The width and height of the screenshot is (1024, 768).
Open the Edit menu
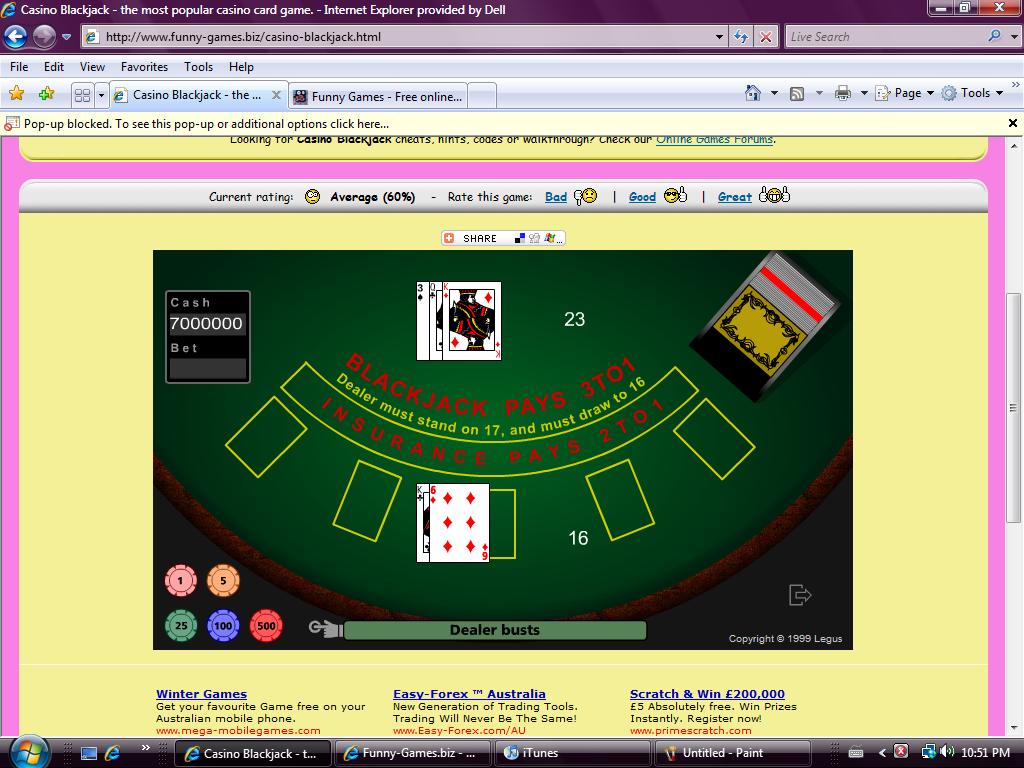54,67
